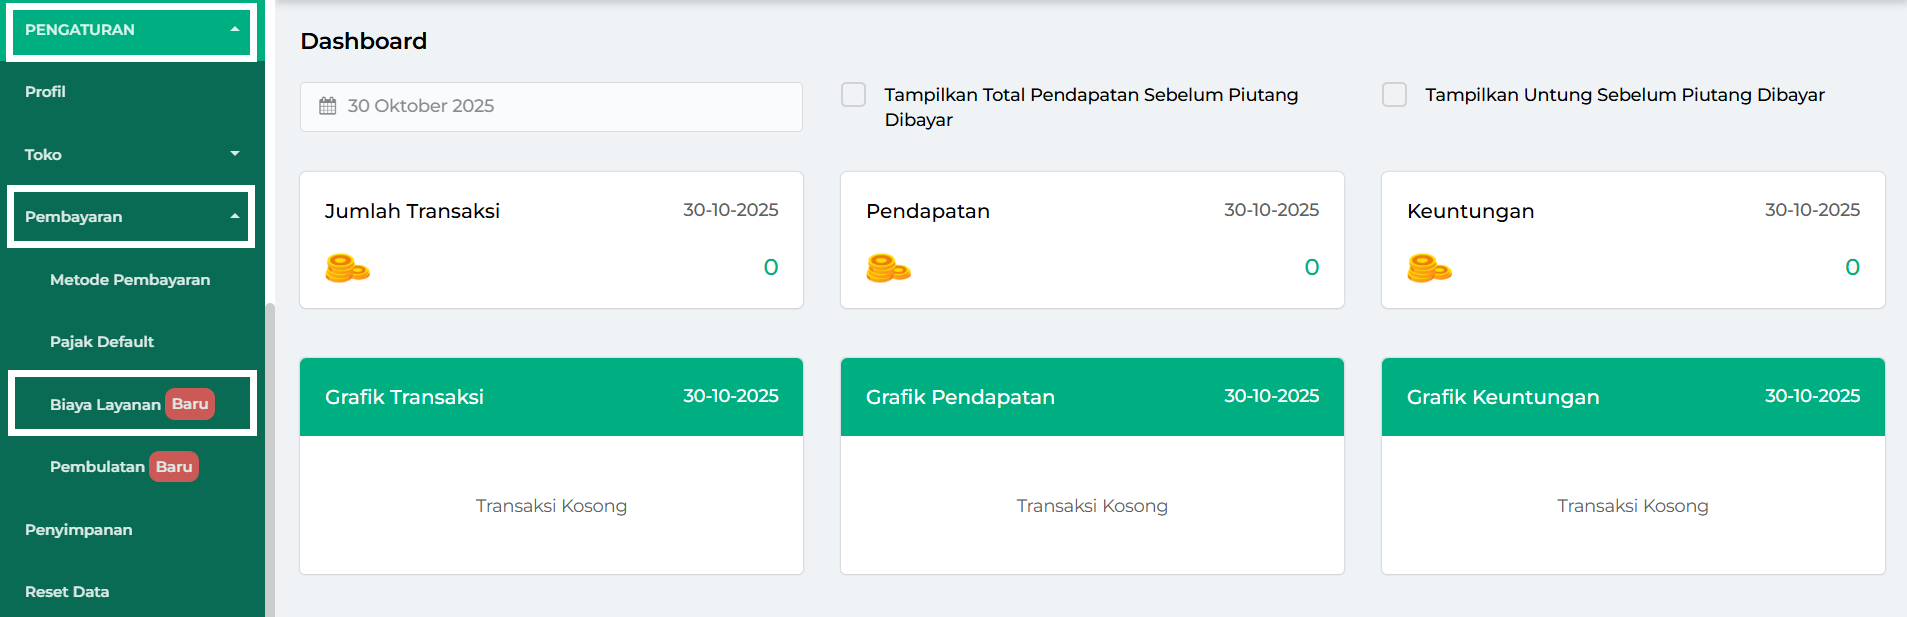Screen dimensions: 1907x617
Task: Enable Tampilkan Total Pendapatan Sebelum Piutang checkbox
Action: tap(853, 95)
